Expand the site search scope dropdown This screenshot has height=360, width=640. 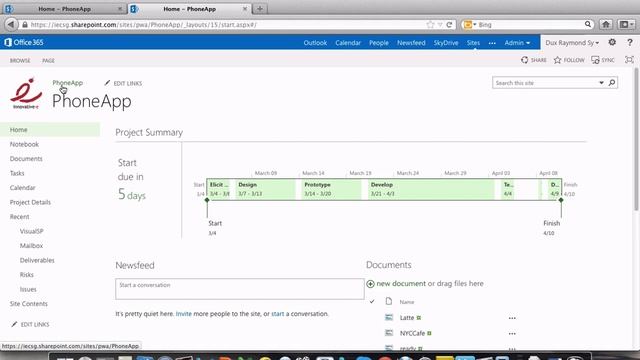tap(601, 83)
